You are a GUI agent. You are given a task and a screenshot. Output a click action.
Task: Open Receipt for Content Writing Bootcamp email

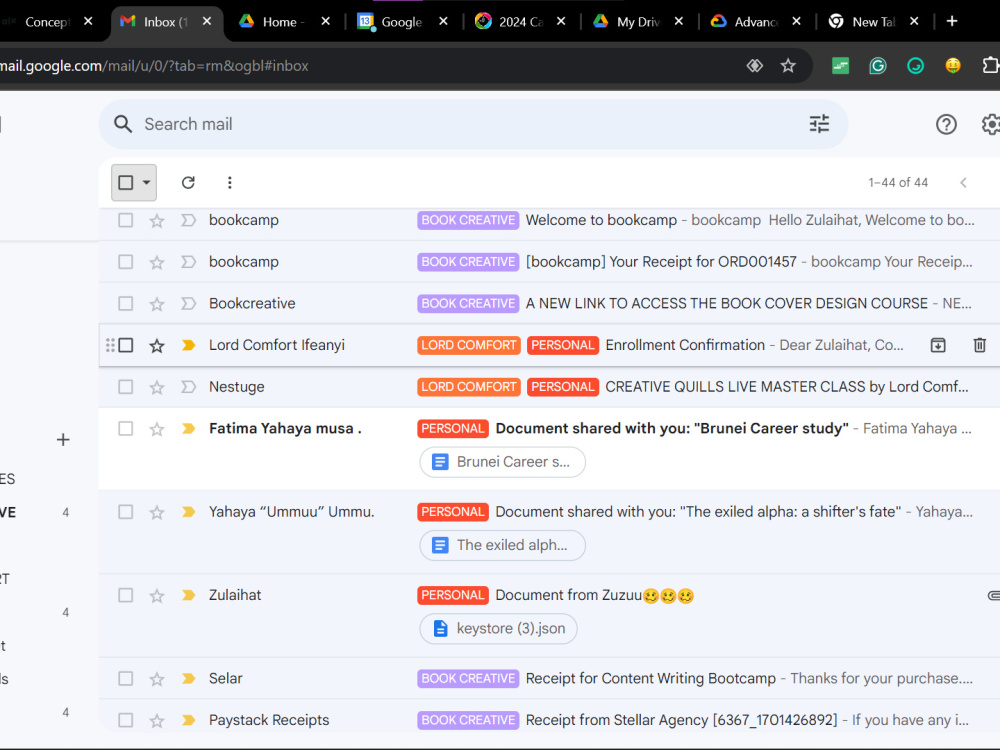coord(651,678)
